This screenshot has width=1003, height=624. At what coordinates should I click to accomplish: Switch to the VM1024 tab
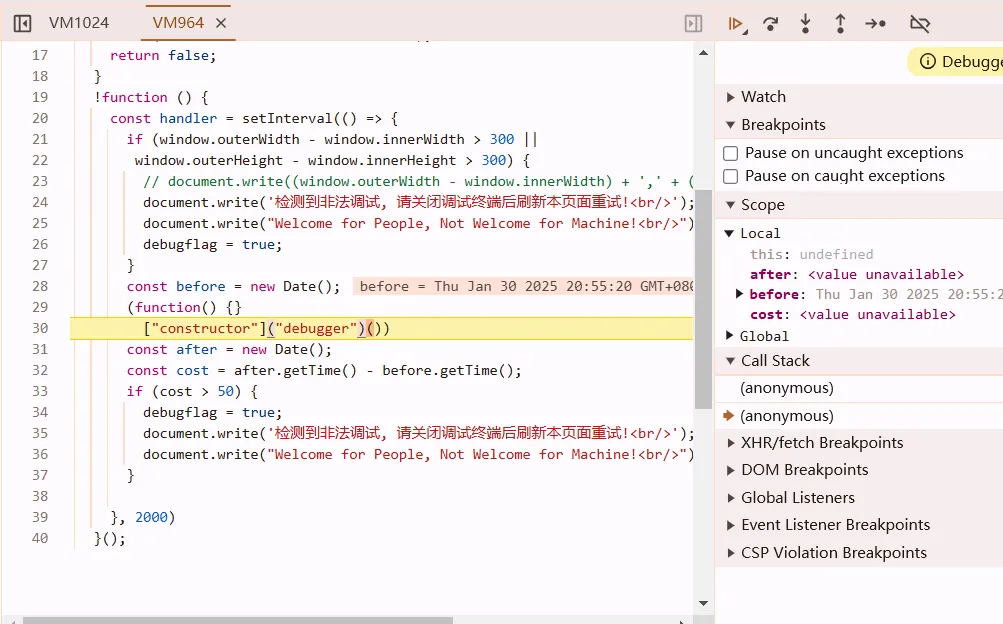click(x=79, y=23)
